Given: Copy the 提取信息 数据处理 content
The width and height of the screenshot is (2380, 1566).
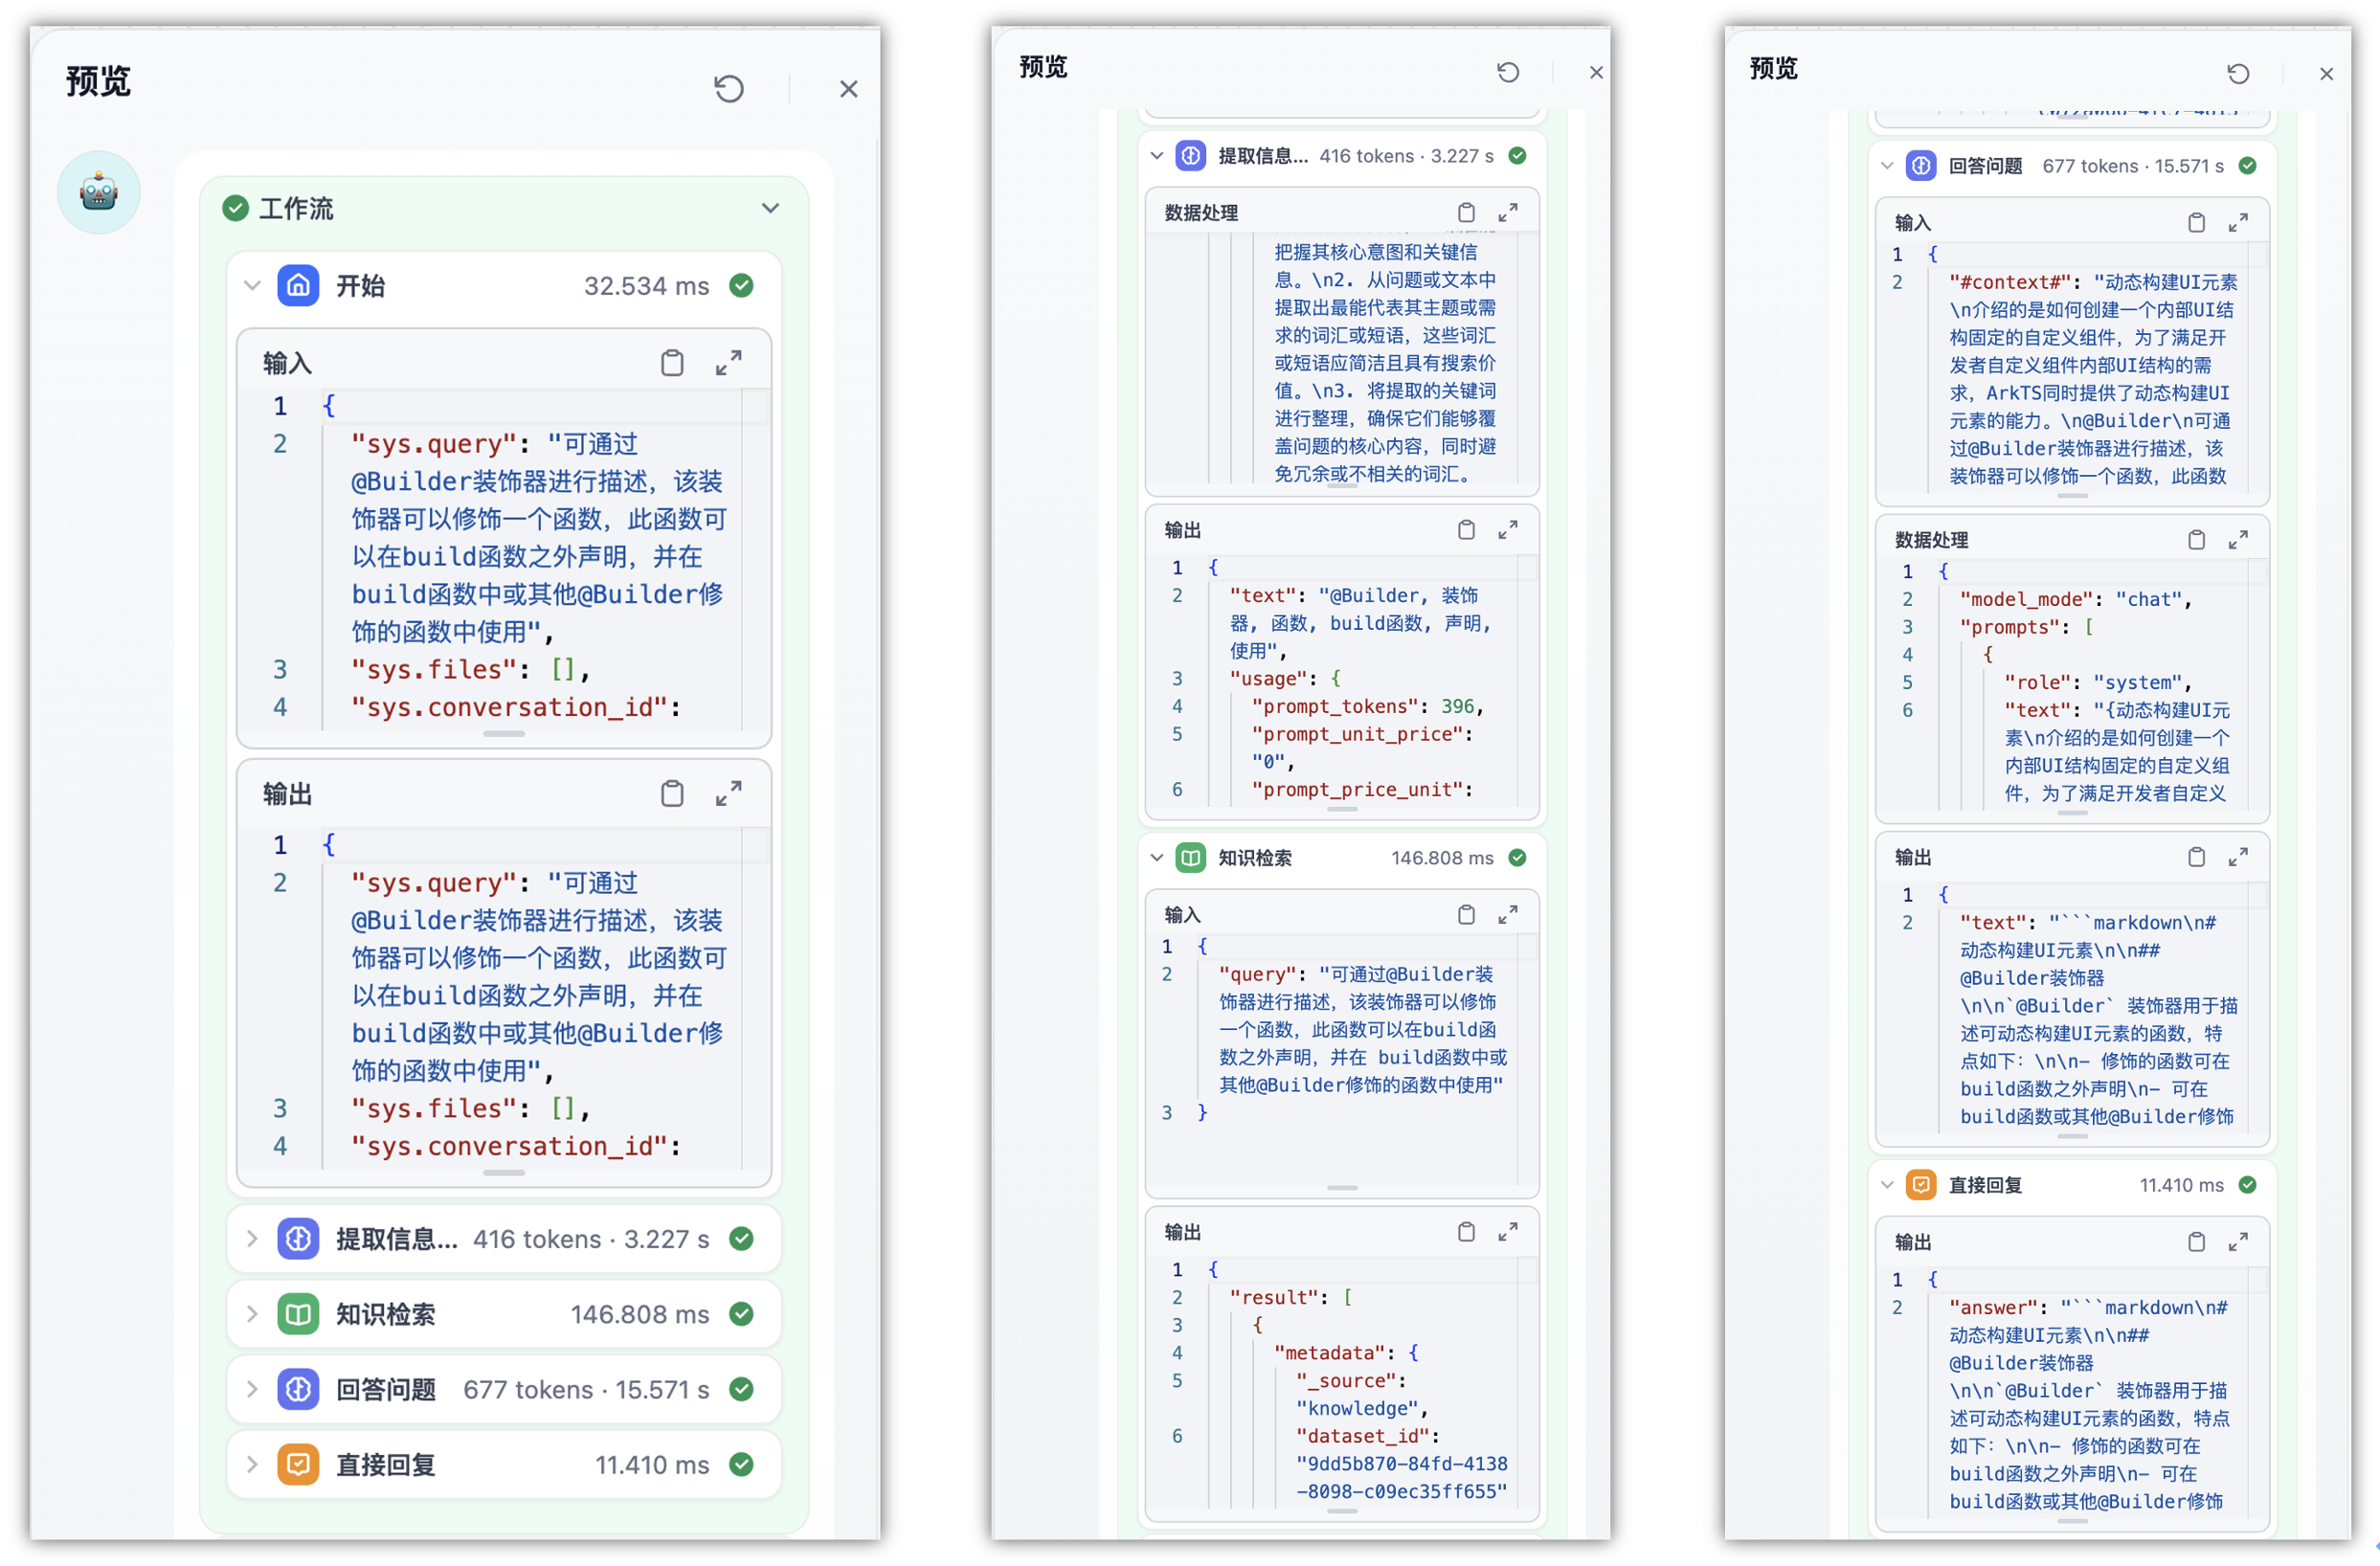Looking at the screenshot, I should 1466,213.
